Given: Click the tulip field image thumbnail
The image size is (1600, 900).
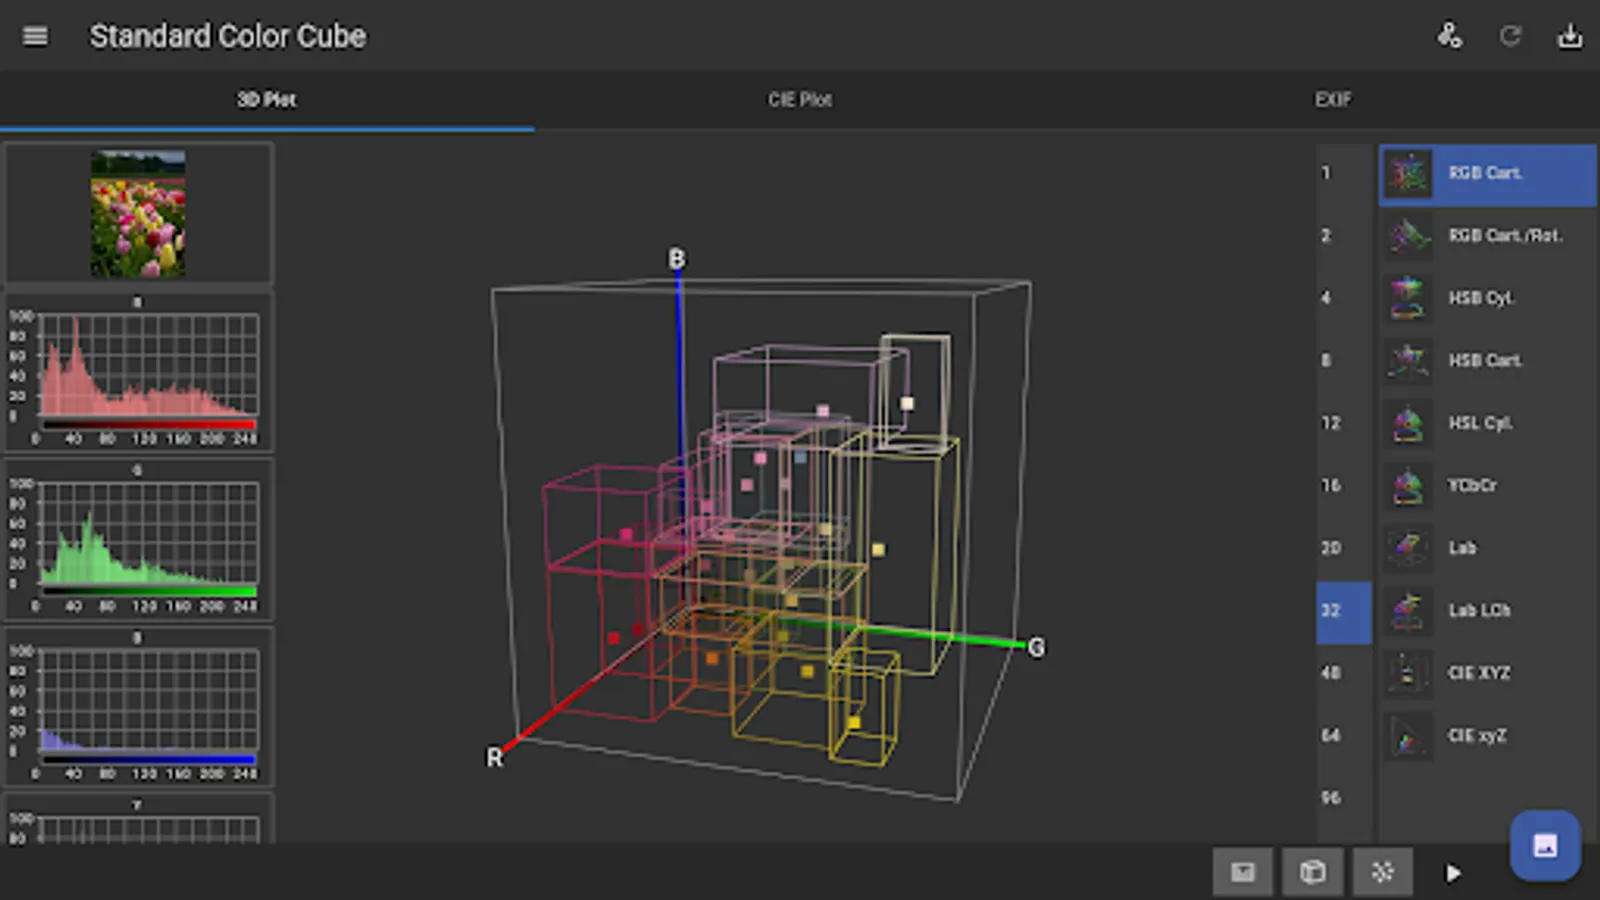Looking at the screenshot, I should (138, 214).
